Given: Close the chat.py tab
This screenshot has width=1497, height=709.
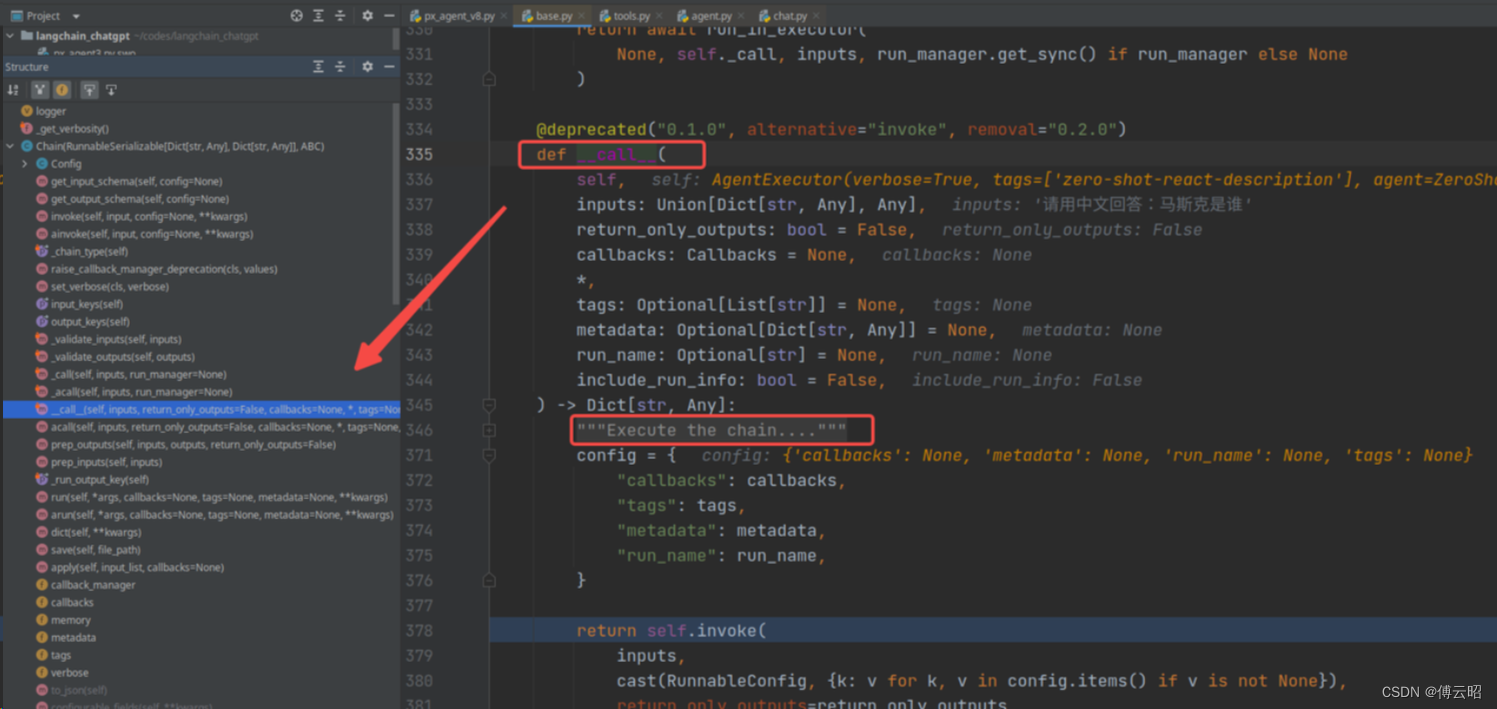Looking at the screenshot, I should [816, 16].
